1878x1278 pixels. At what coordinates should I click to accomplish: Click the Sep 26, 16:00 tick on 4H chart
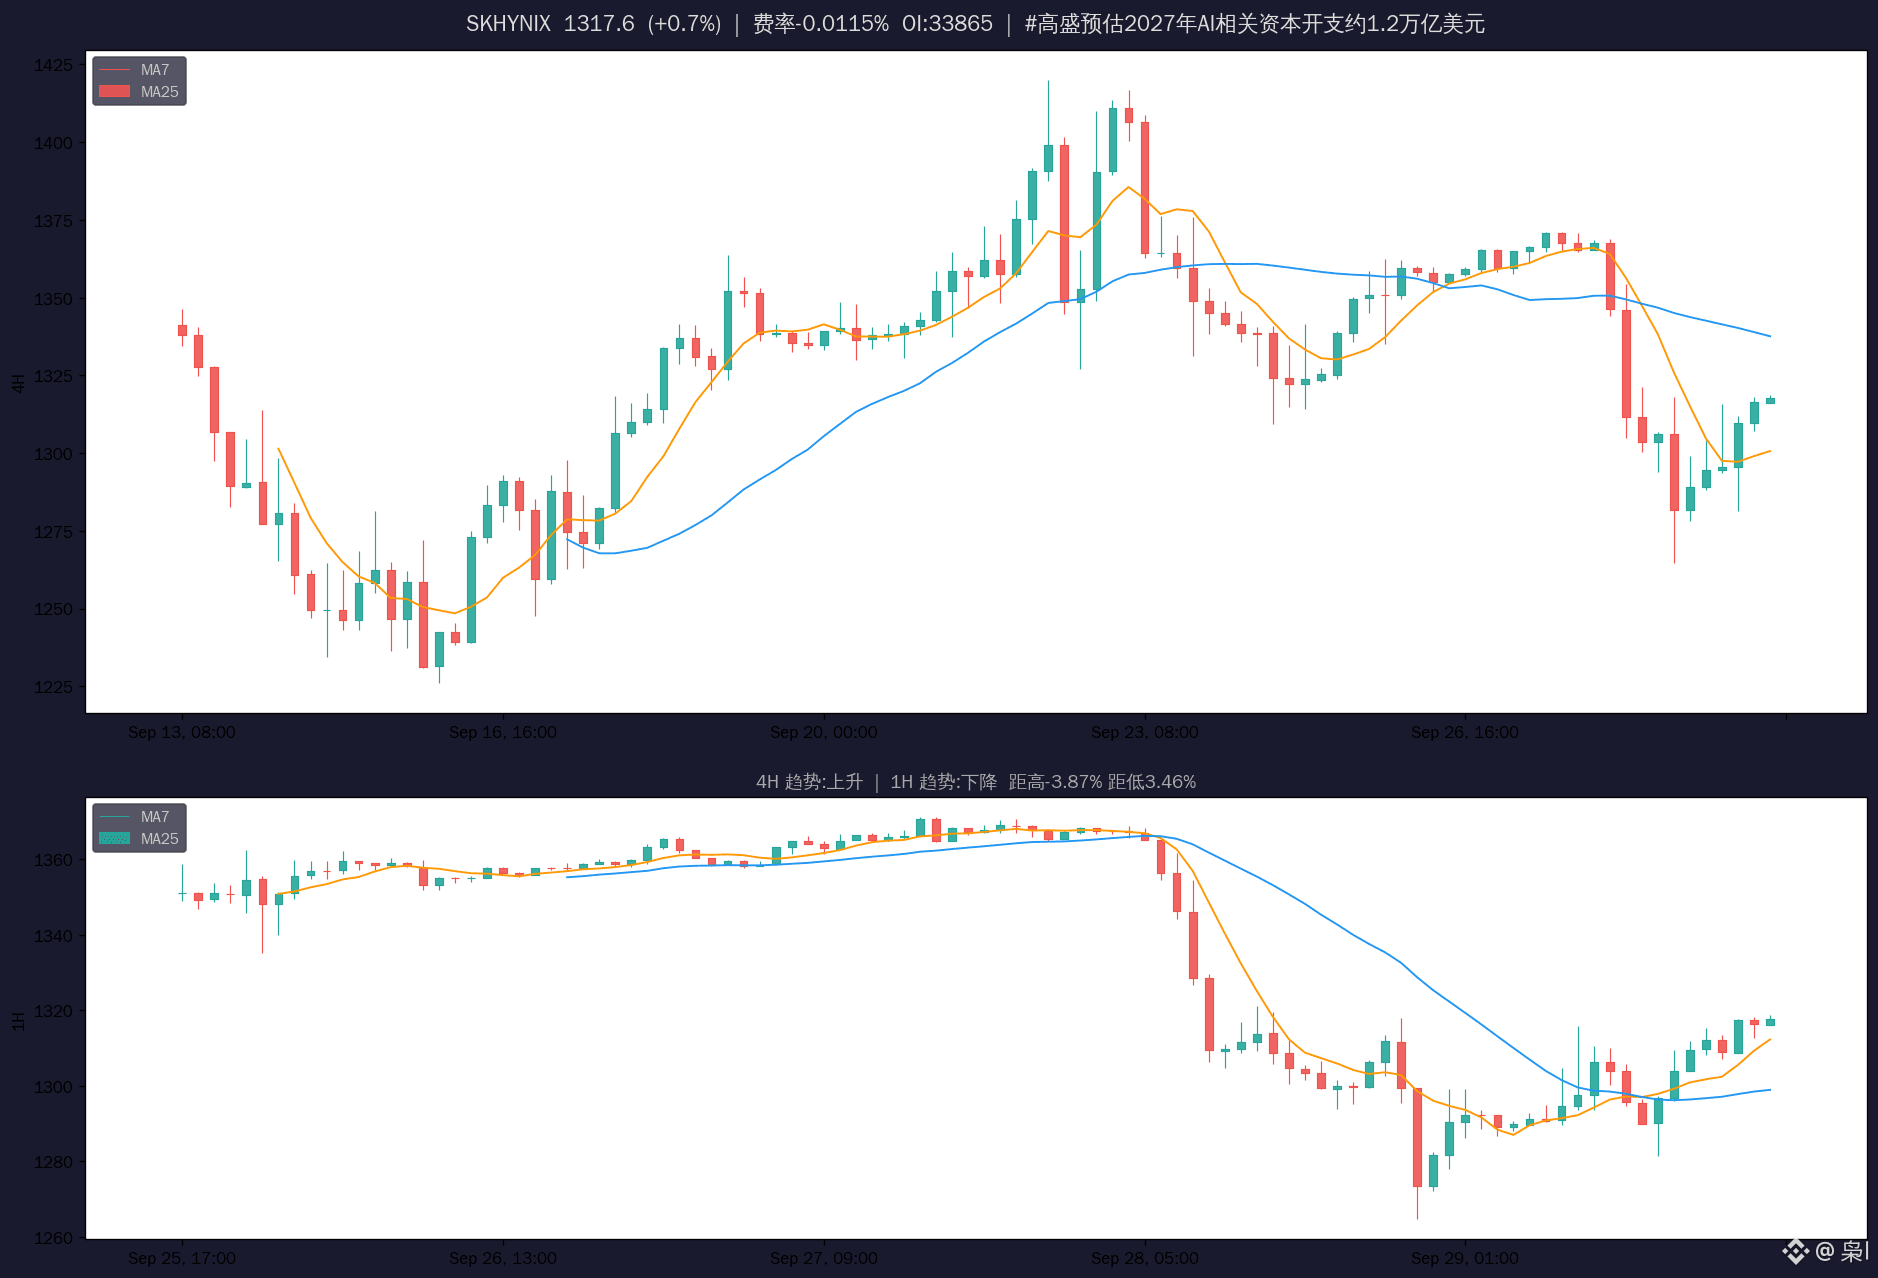point(1465,733)
